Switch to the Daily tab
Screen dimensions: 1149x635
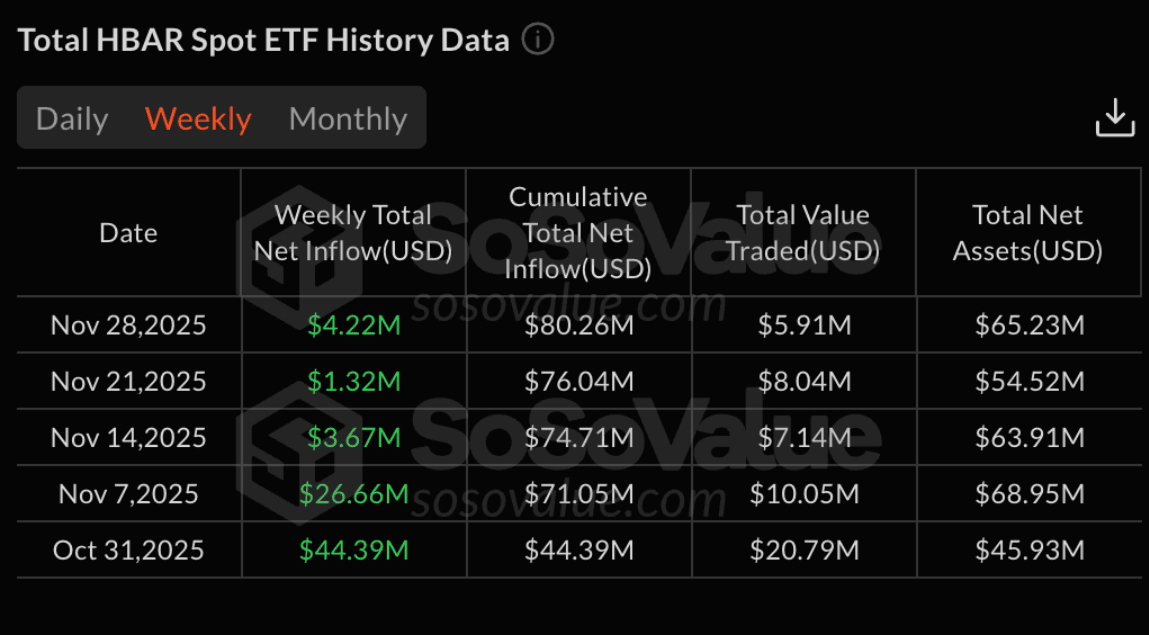click(72, 119)
